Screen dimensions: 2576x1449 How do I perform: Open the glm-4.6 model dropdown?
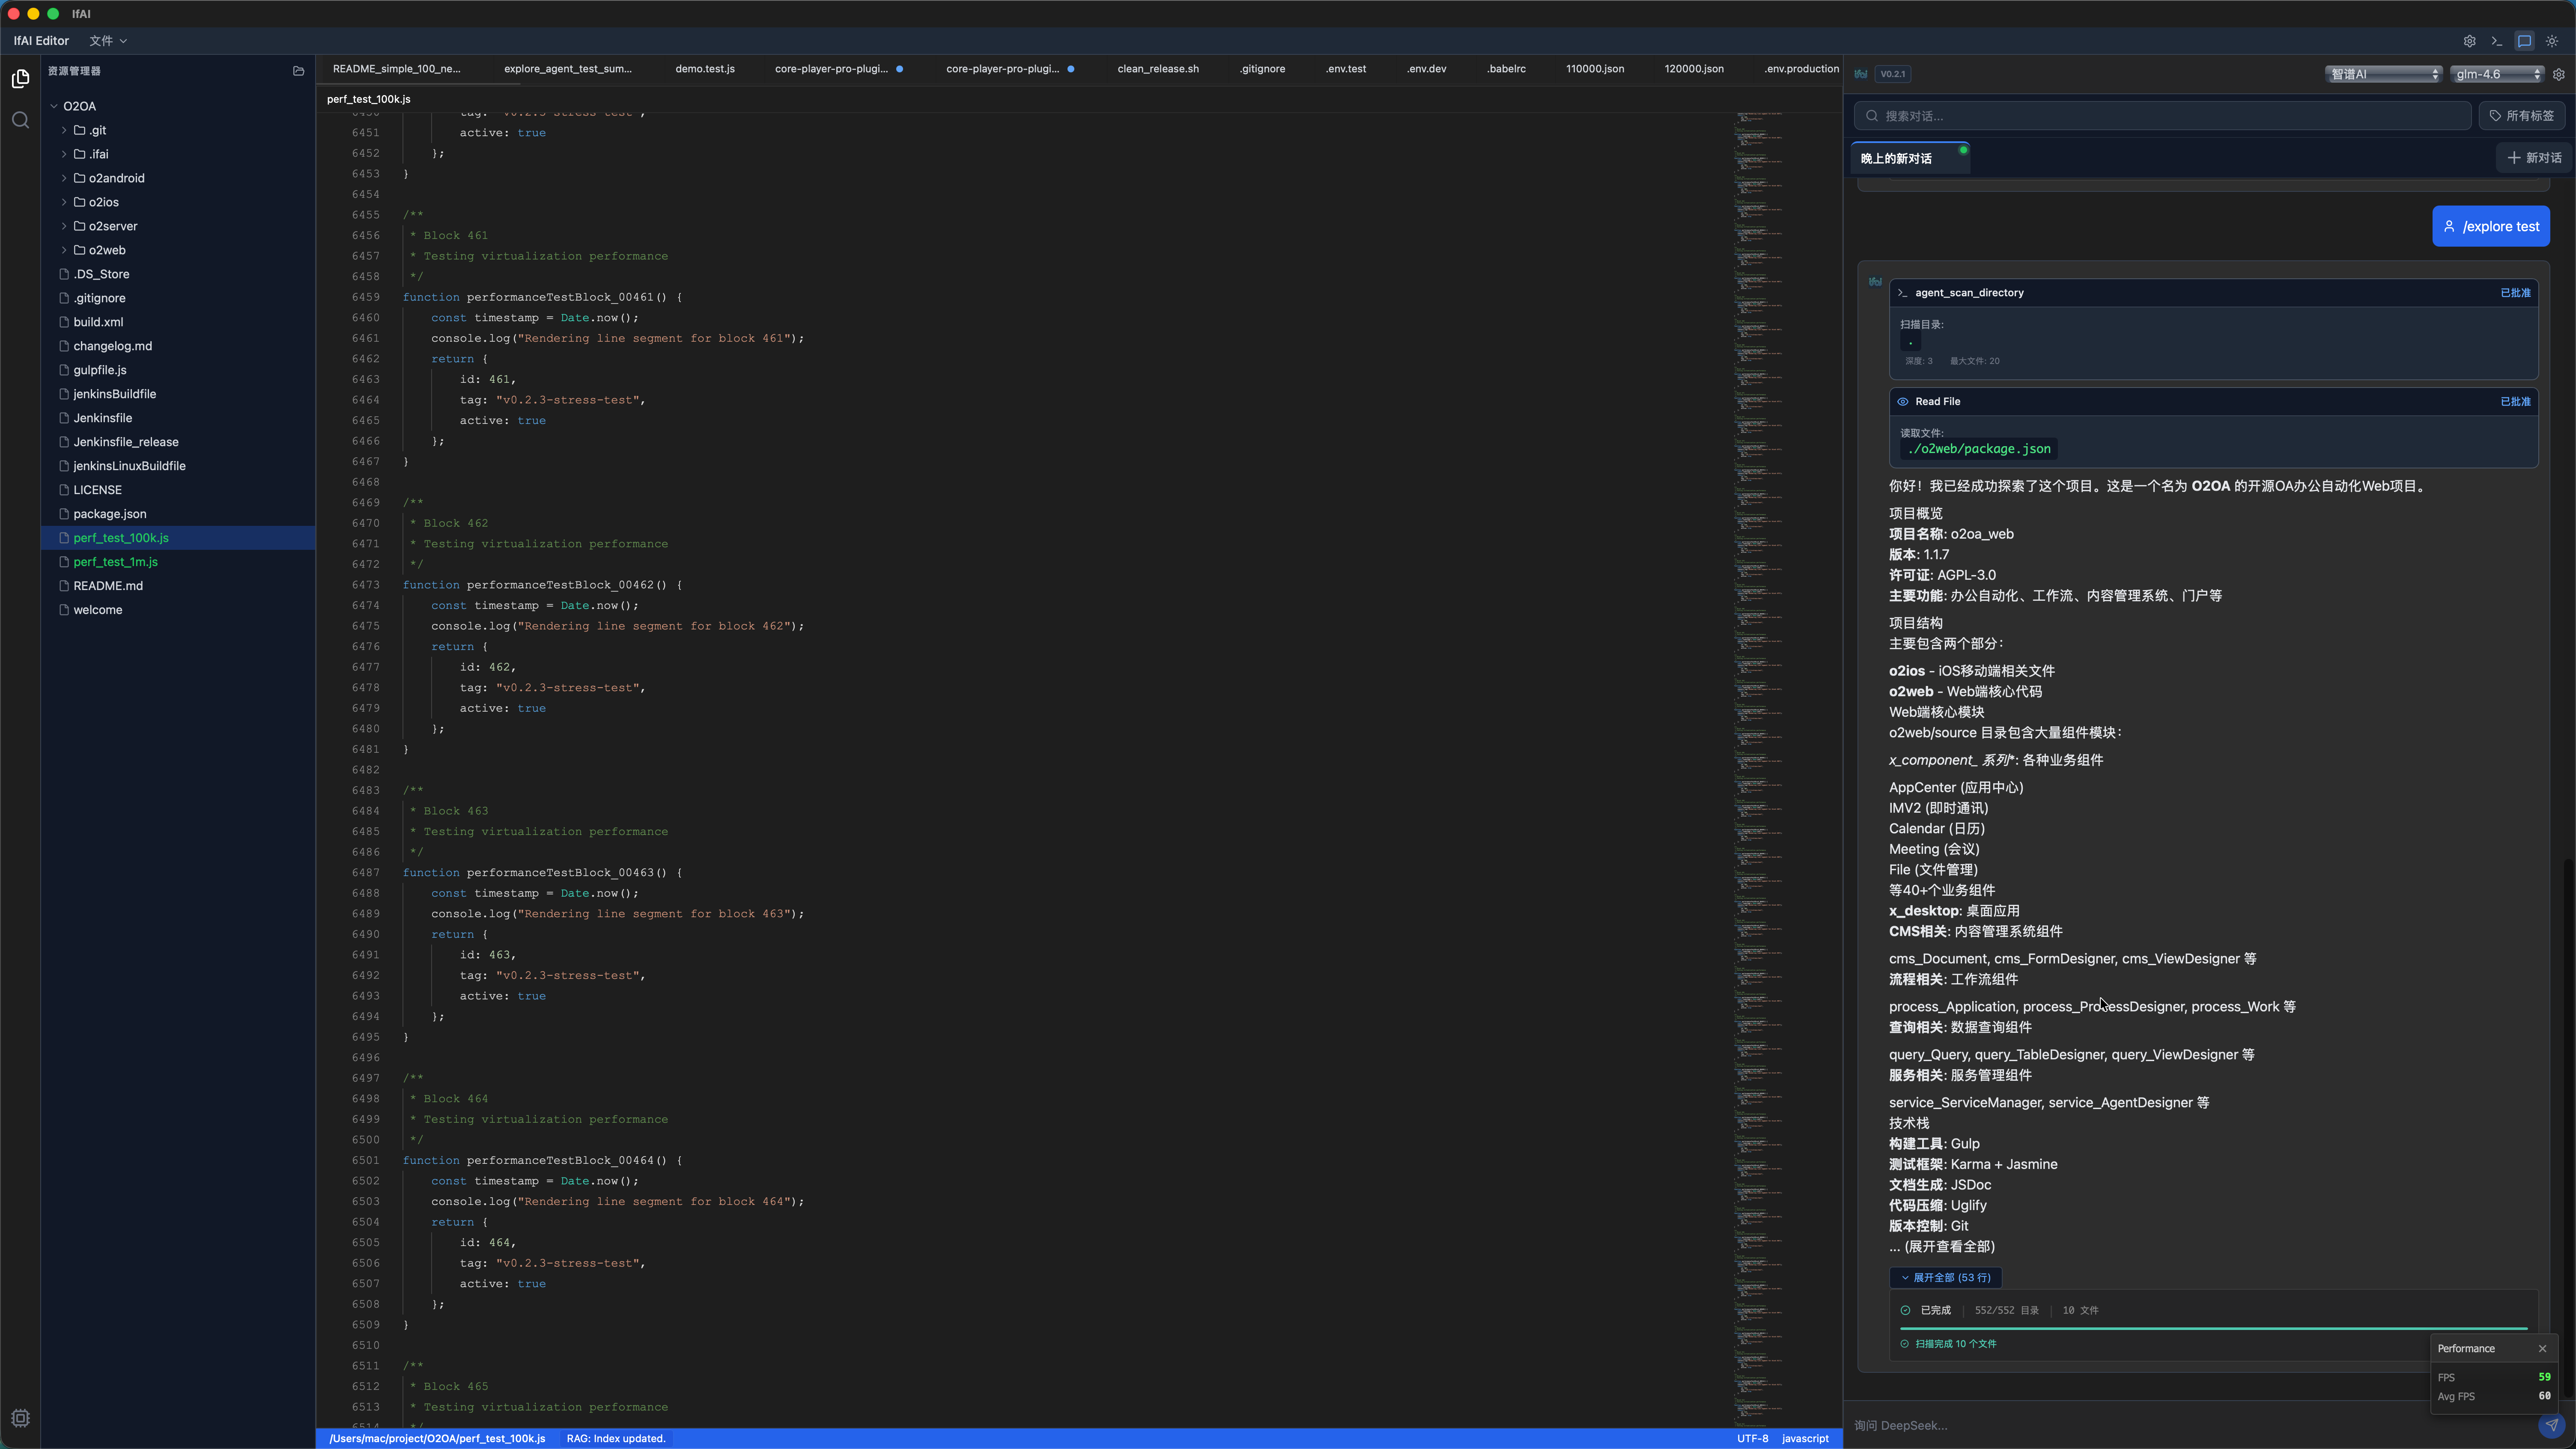2497,74
